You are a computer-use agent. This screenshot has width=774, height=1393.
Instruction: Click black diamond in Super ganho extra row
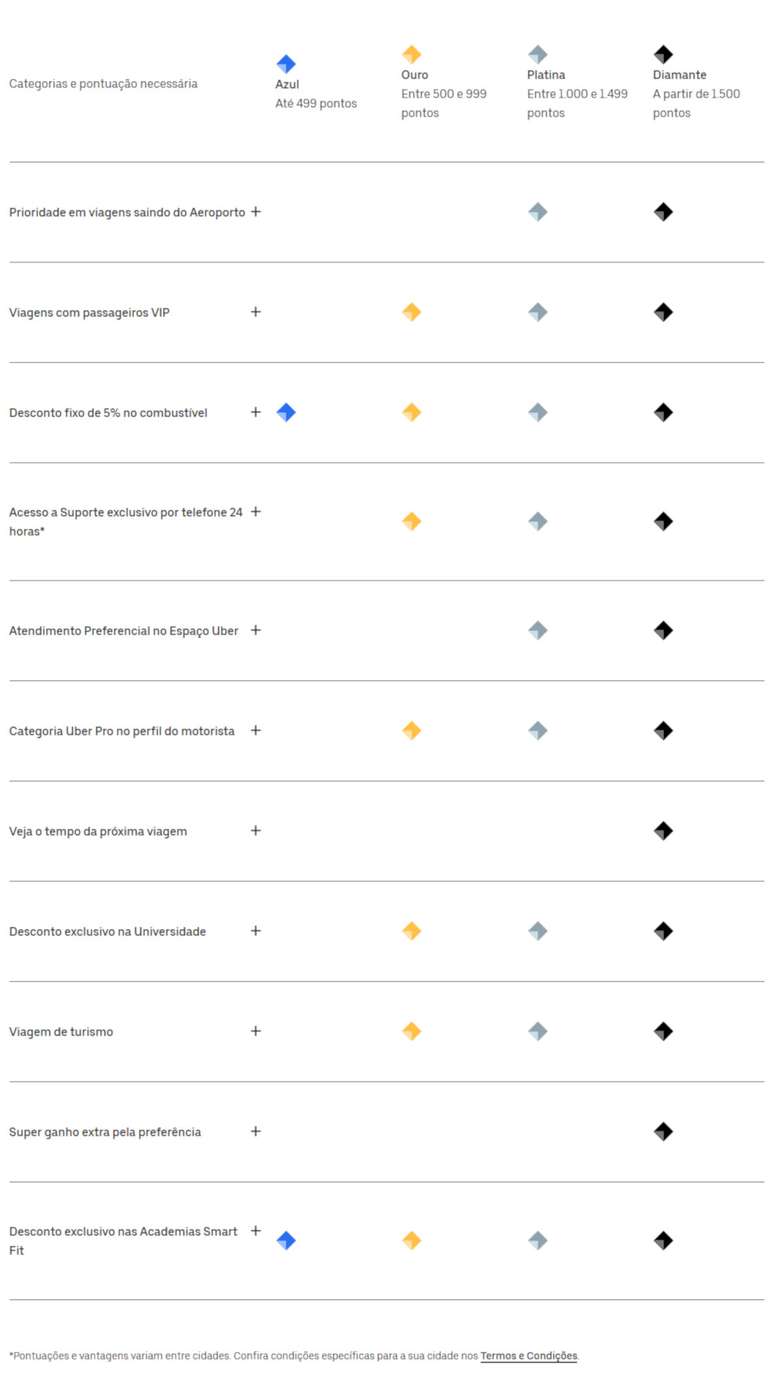tap(663, 1132)
